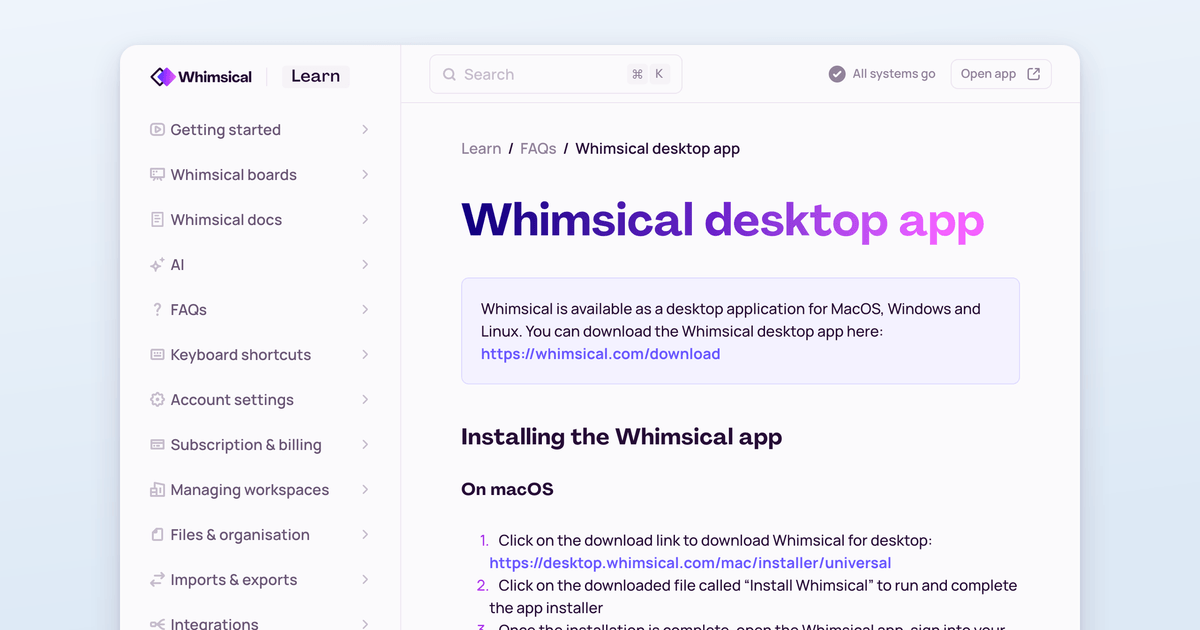Click the Open app button
The width and height of the screenshot is (1200, 630).
[x=1000, y=74]
